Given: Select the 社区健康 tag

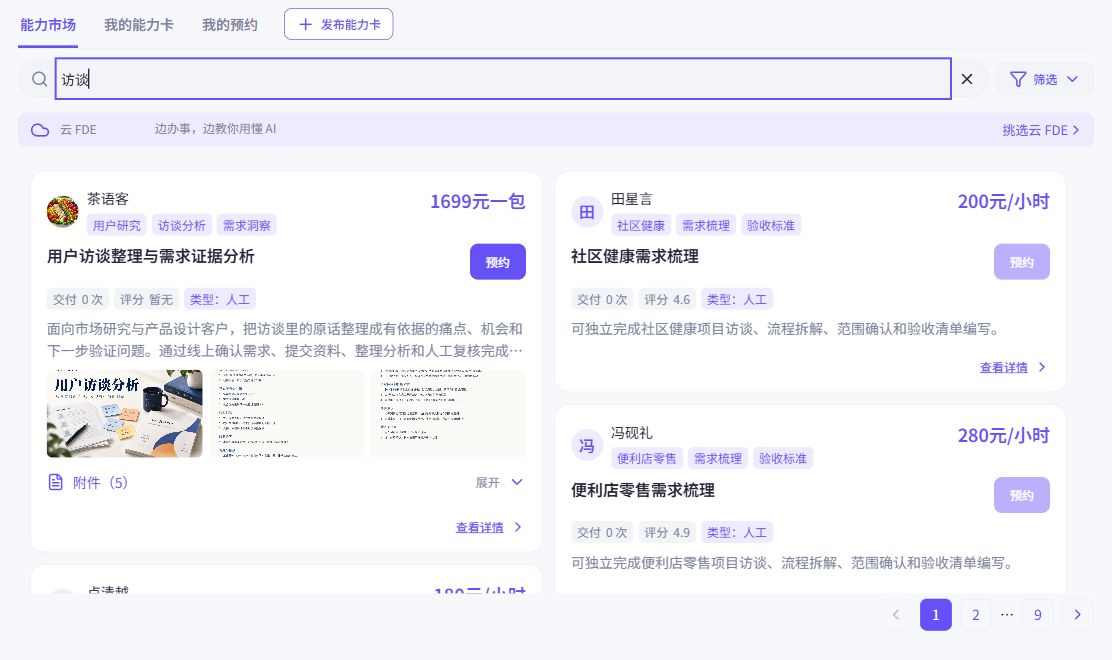Looking at the screenshot, I should tap(641, 225).
